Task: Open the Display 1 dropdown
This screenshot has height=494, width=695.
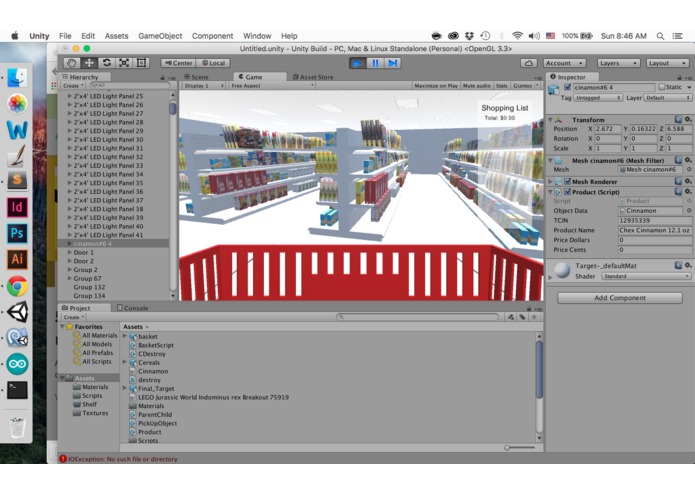Action: point(204,86)
